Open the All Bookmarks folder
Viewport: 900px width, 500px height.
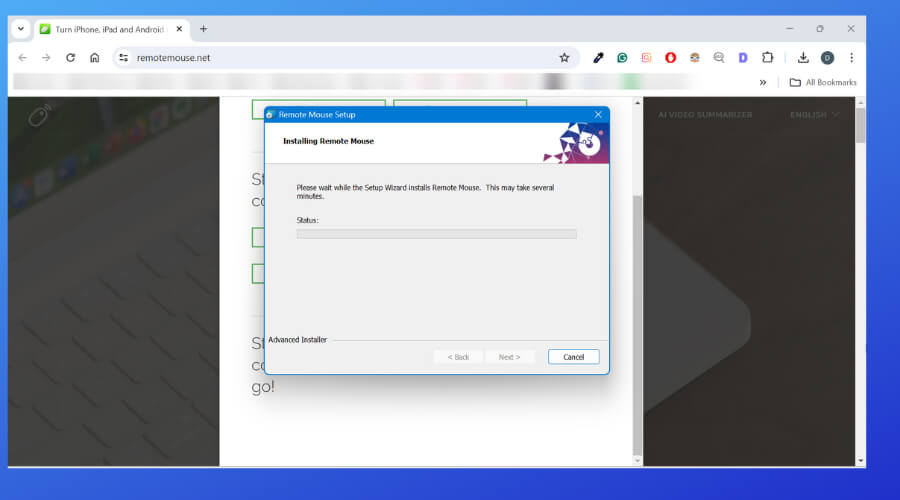pos(823,83)
